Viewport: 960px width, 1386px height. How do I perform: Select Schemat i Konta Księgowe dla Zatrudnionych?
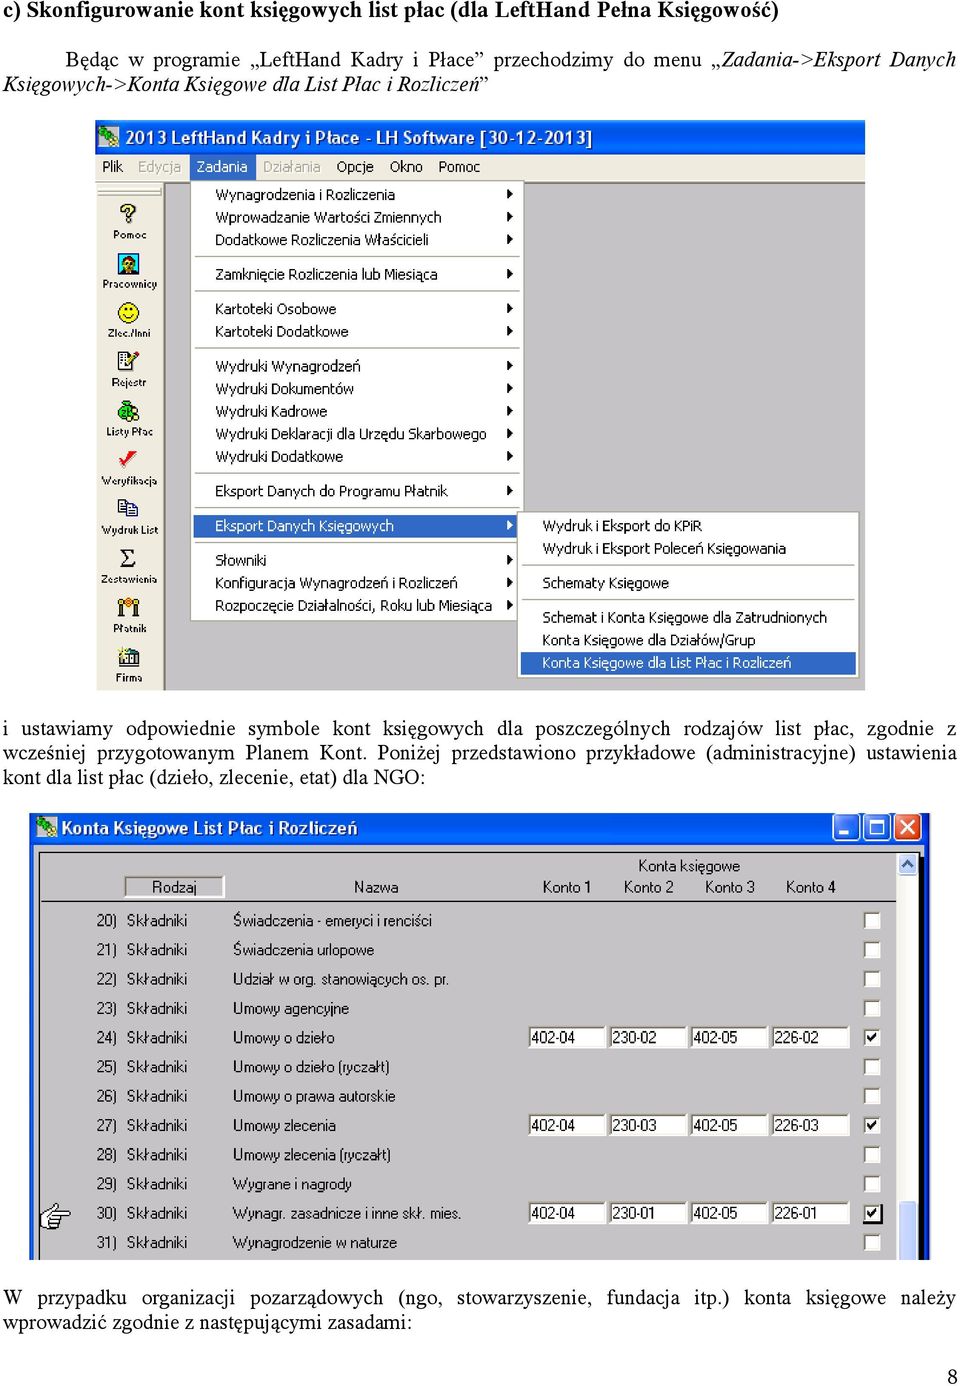(688, 618)
